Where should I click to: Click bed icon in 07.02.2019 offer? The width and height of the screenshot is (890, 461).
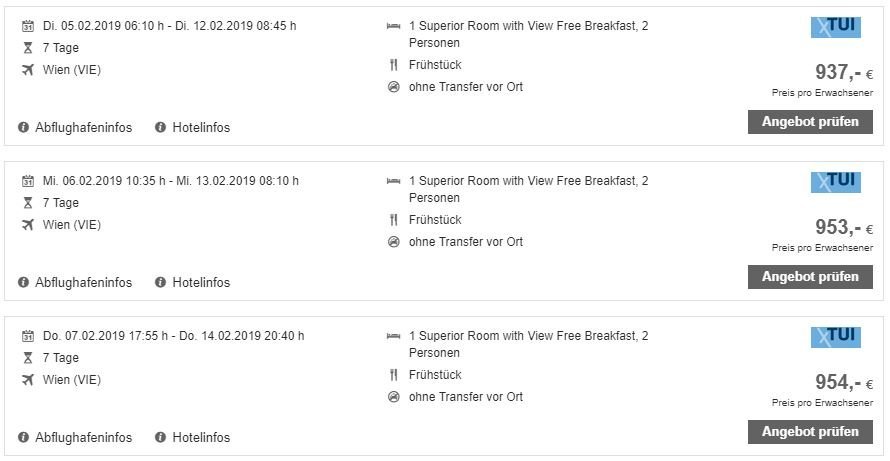coord(393,336)
